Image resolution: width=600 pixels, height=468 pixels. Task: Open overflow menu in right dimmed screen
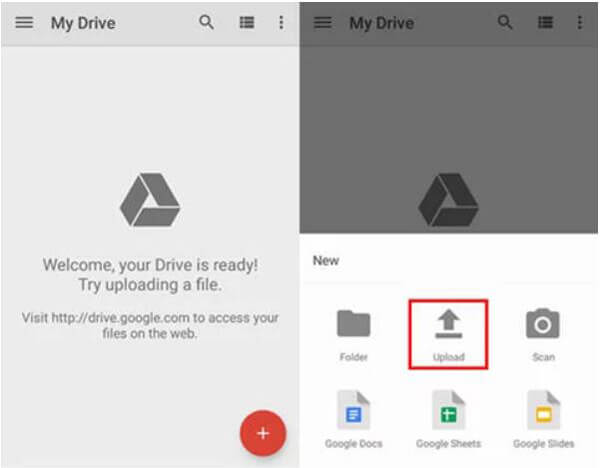point(580,23)
